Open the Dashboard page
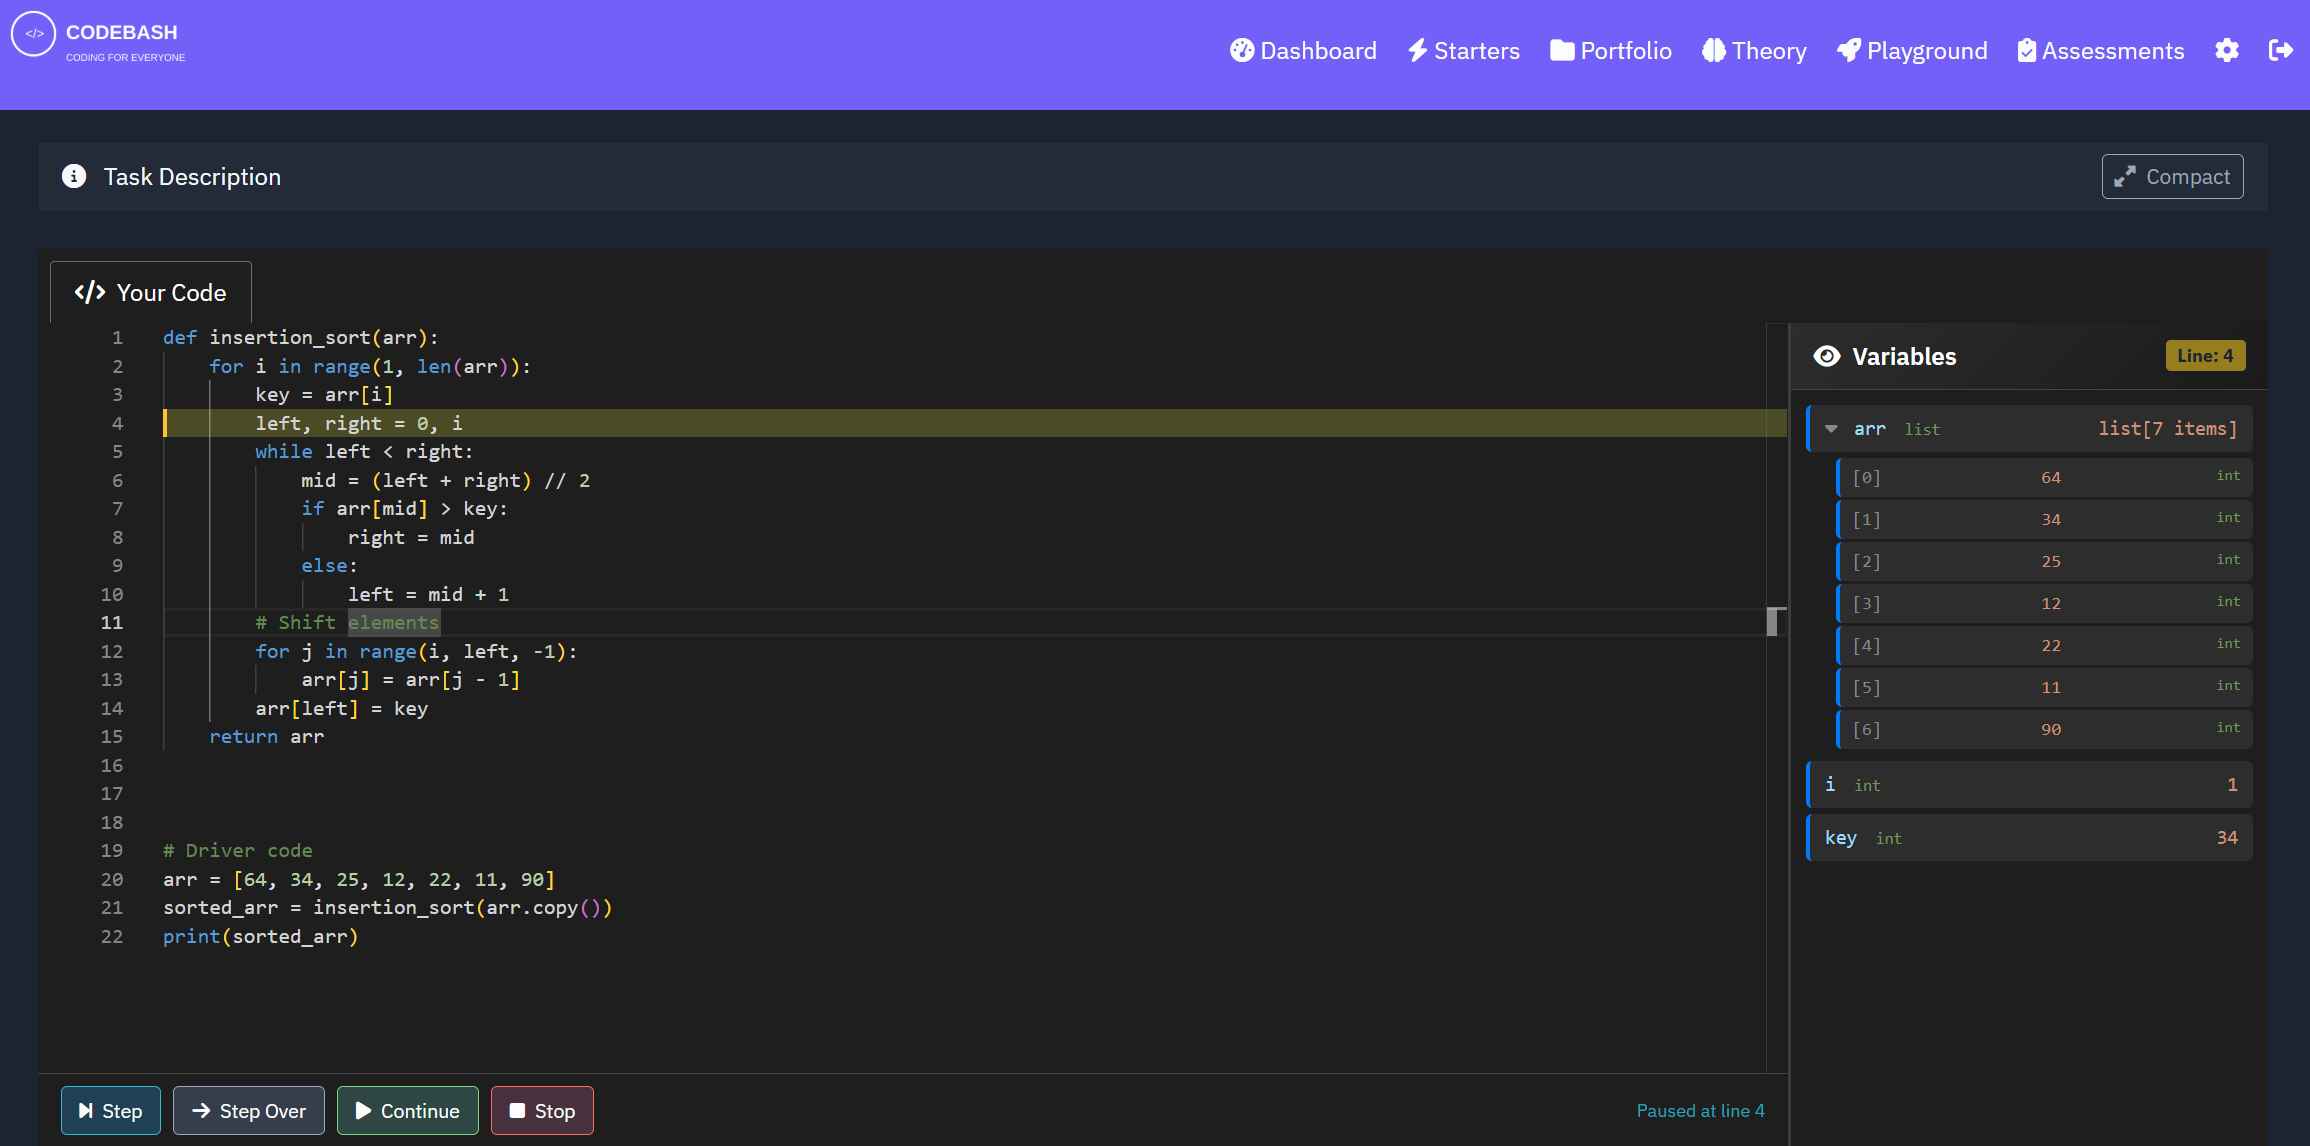This screenshot has width=2310, height=1146. click(1303, 51)
